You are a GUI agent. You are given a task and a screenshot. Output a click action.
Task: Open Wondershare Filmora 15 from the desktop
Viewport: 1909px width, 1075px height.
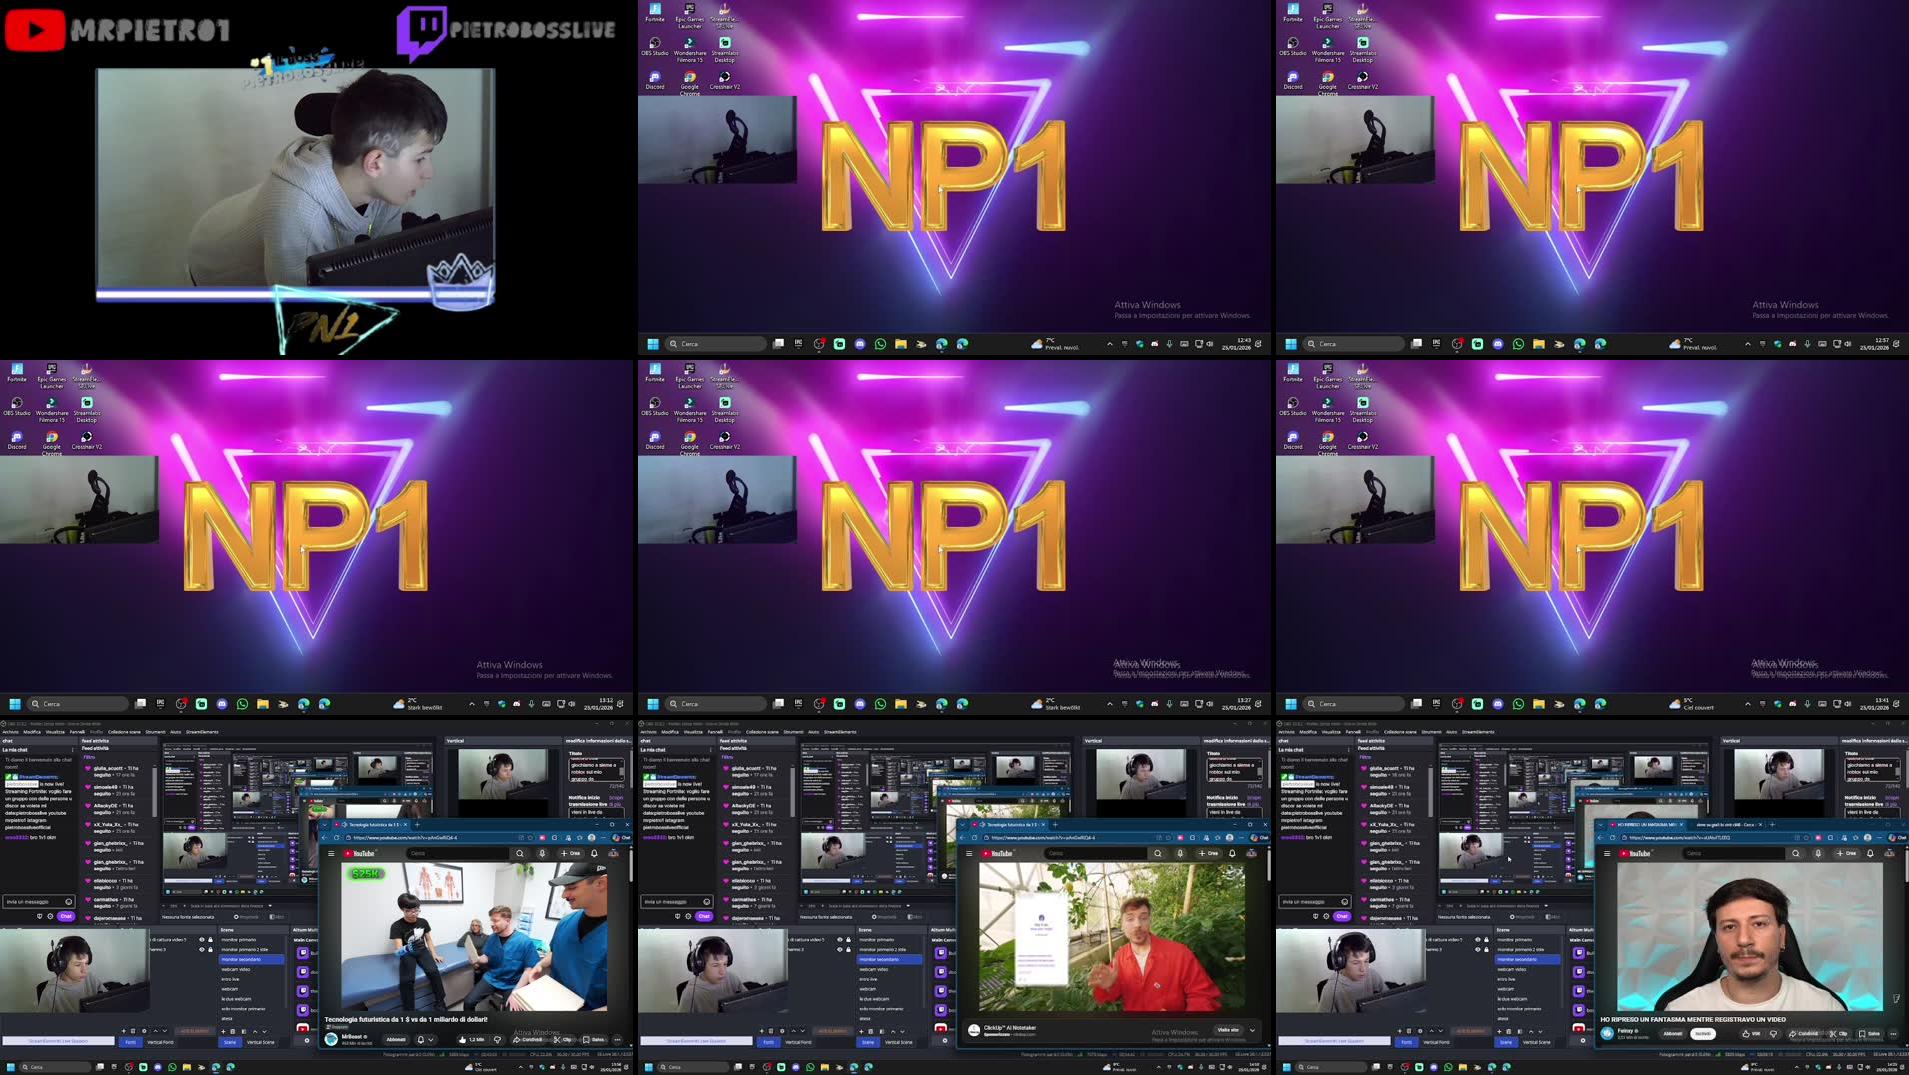tap(689, 43)
